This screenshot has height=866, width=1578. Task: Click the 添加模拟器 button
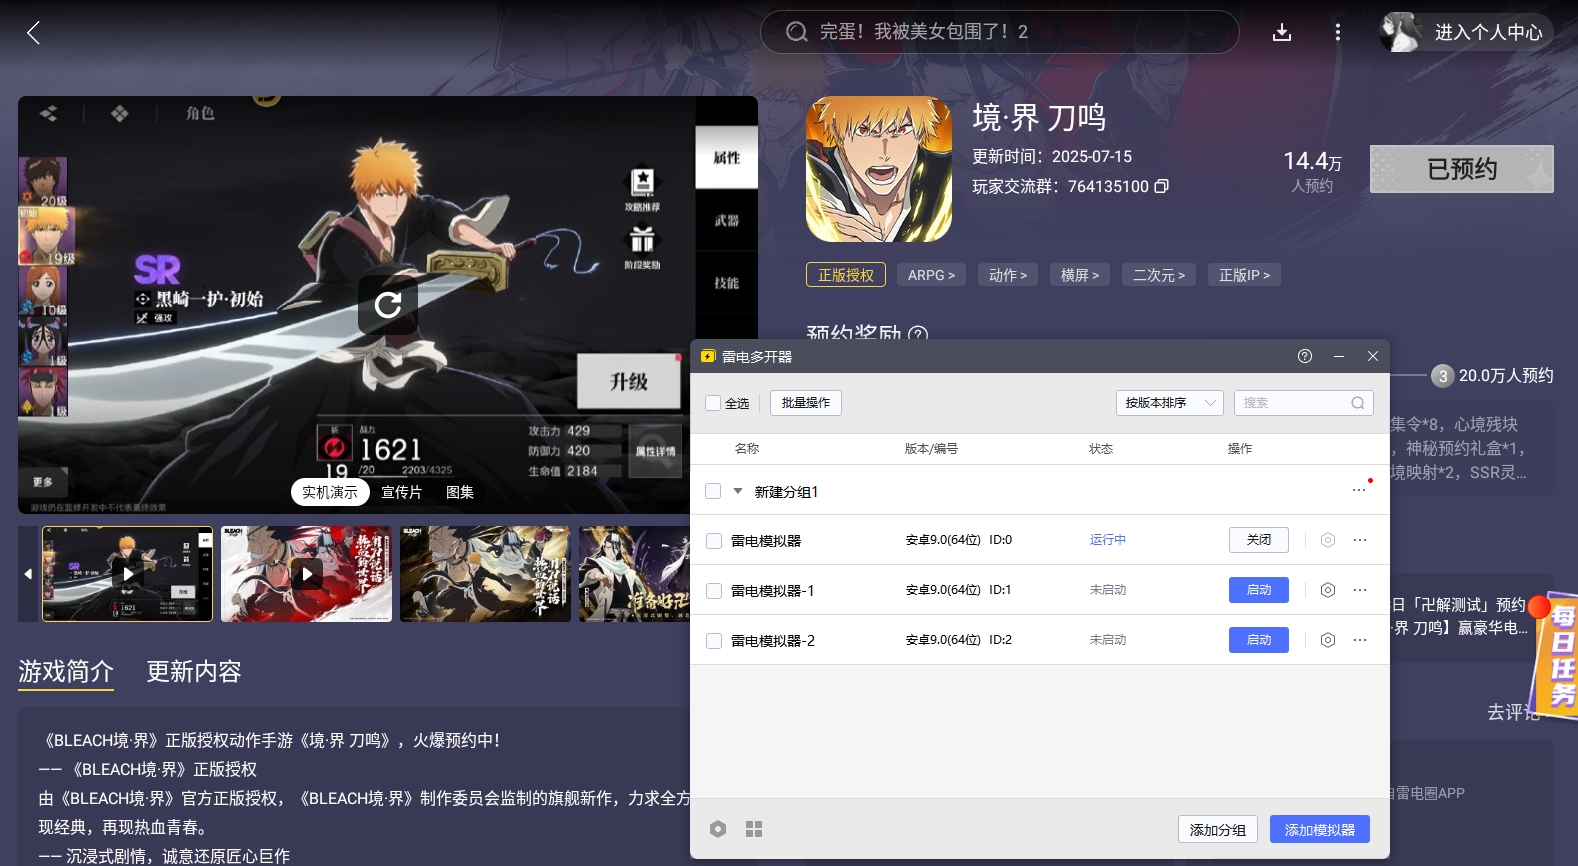[1320, 829]
